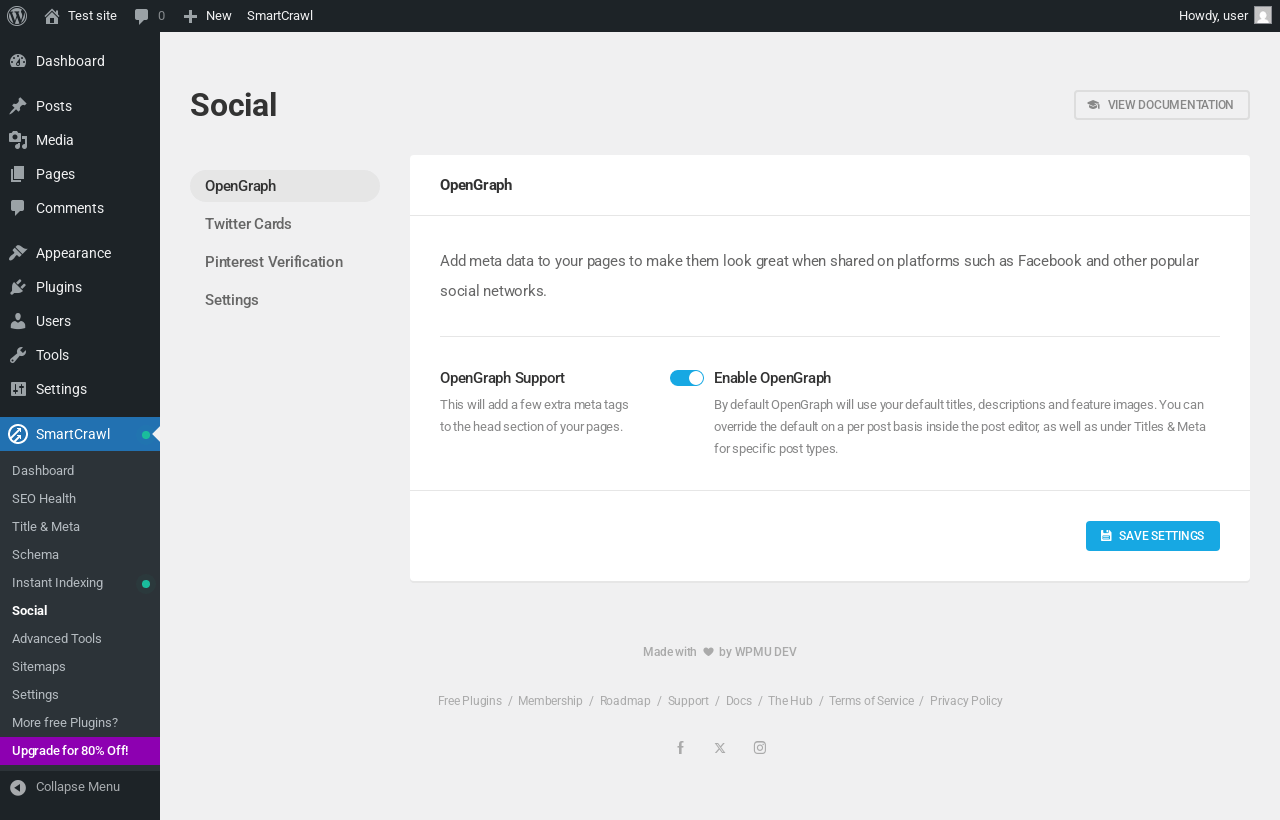Viewport: 1280px width, 820px height.
Task: Open Terms of Service footer link
Action: (x=871, y=701)
